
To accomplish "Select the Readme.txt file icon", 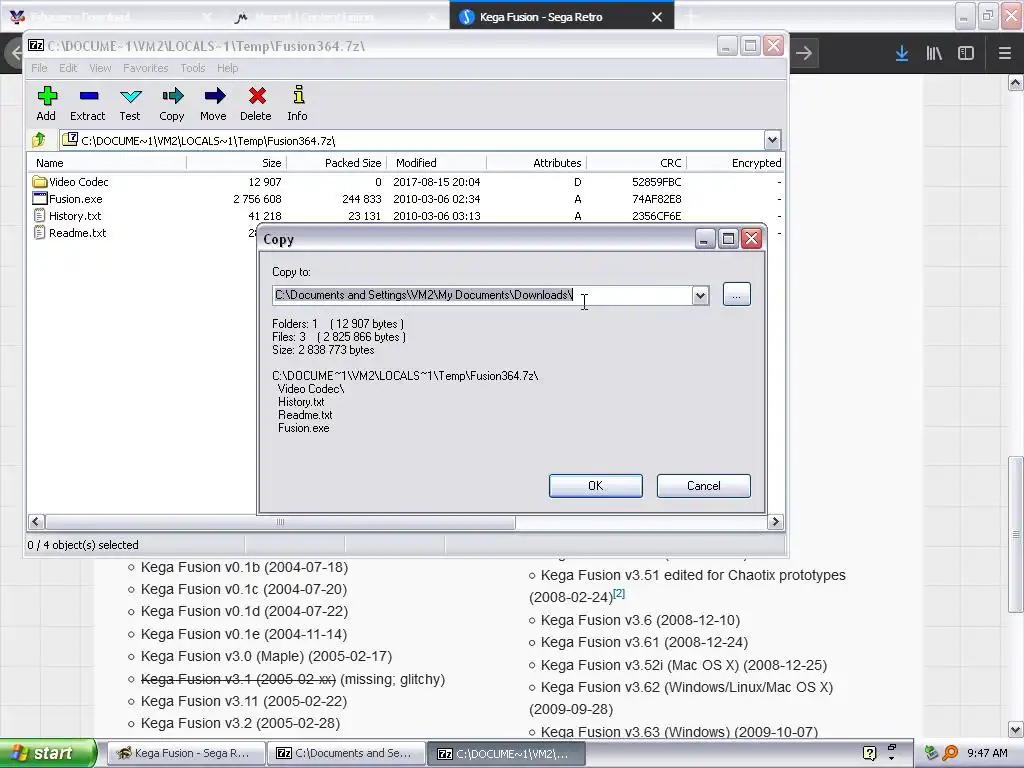I will point(39,232).
